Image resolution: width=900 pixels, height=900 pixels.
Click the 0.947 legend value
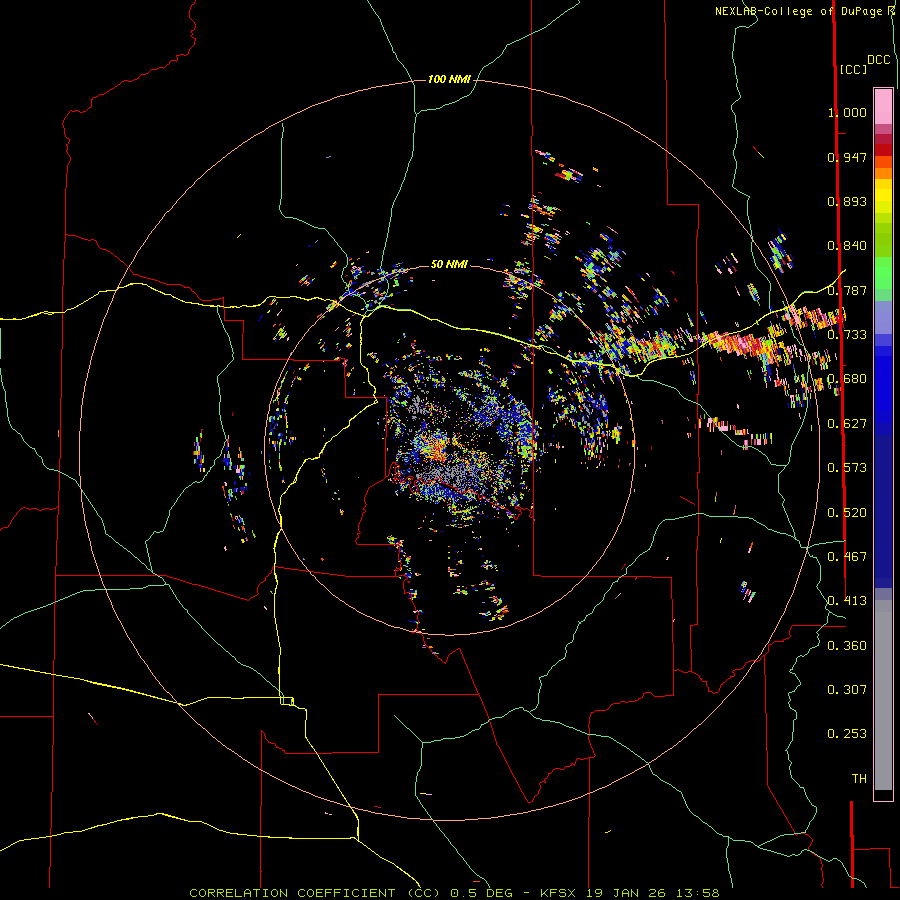point(847,157)
